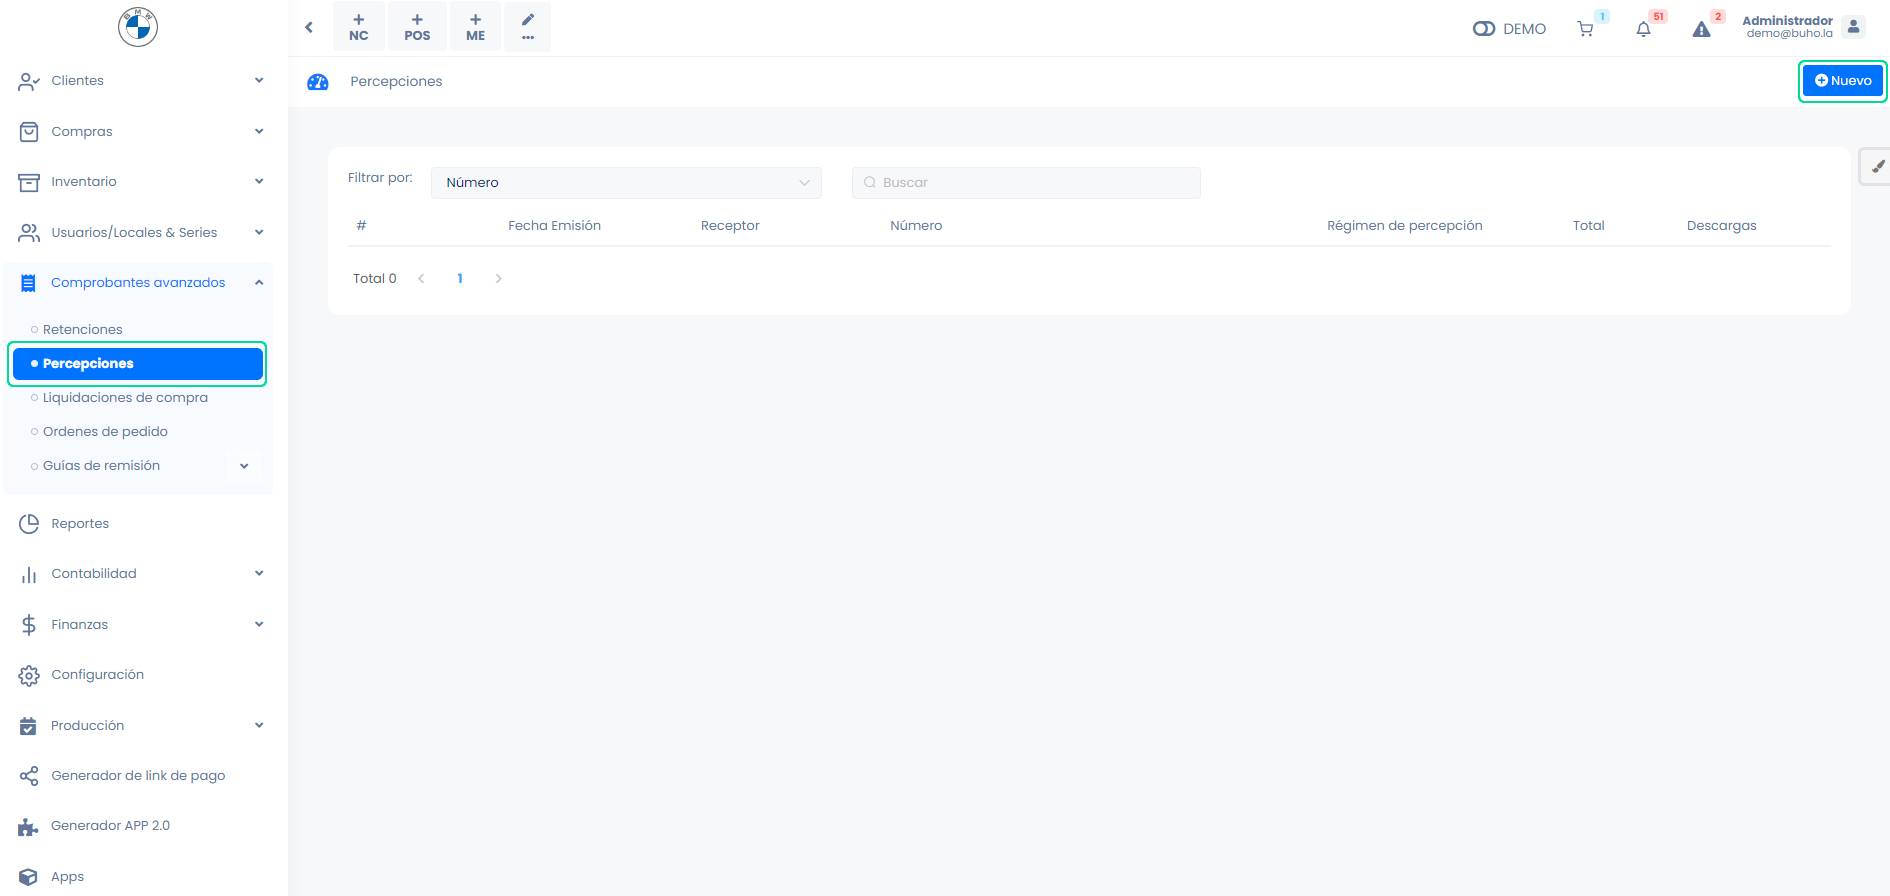
Task: Collapse sidebar with the back chevron
Action: (309, 27)
